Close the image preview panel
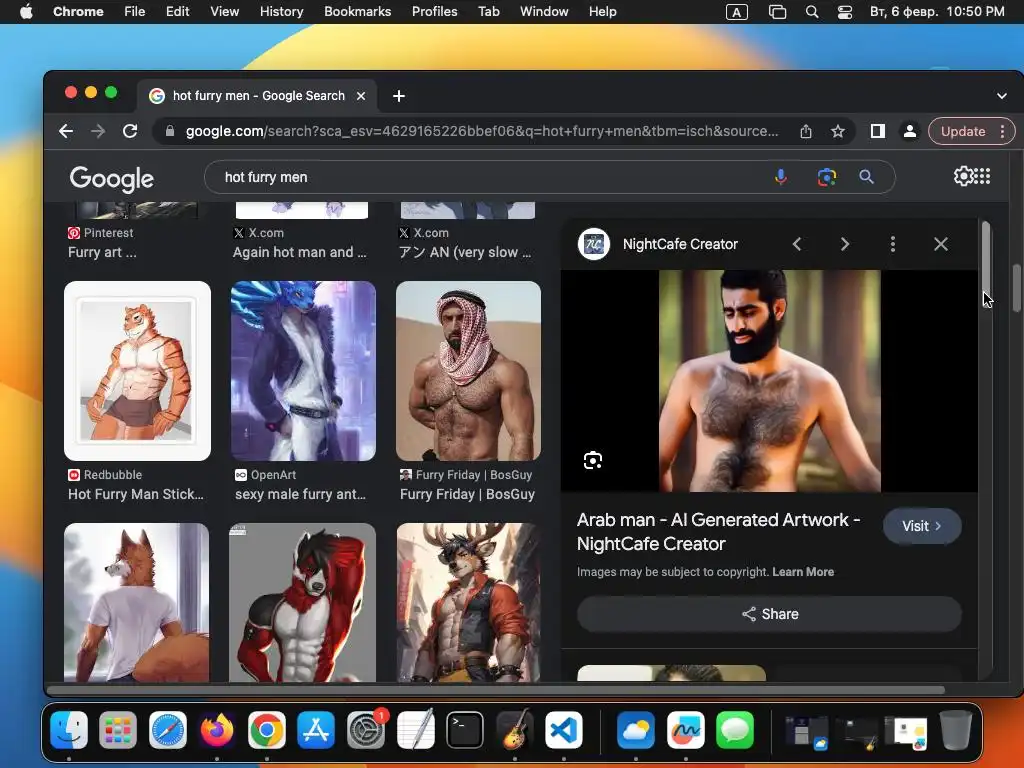 point(940,244)
